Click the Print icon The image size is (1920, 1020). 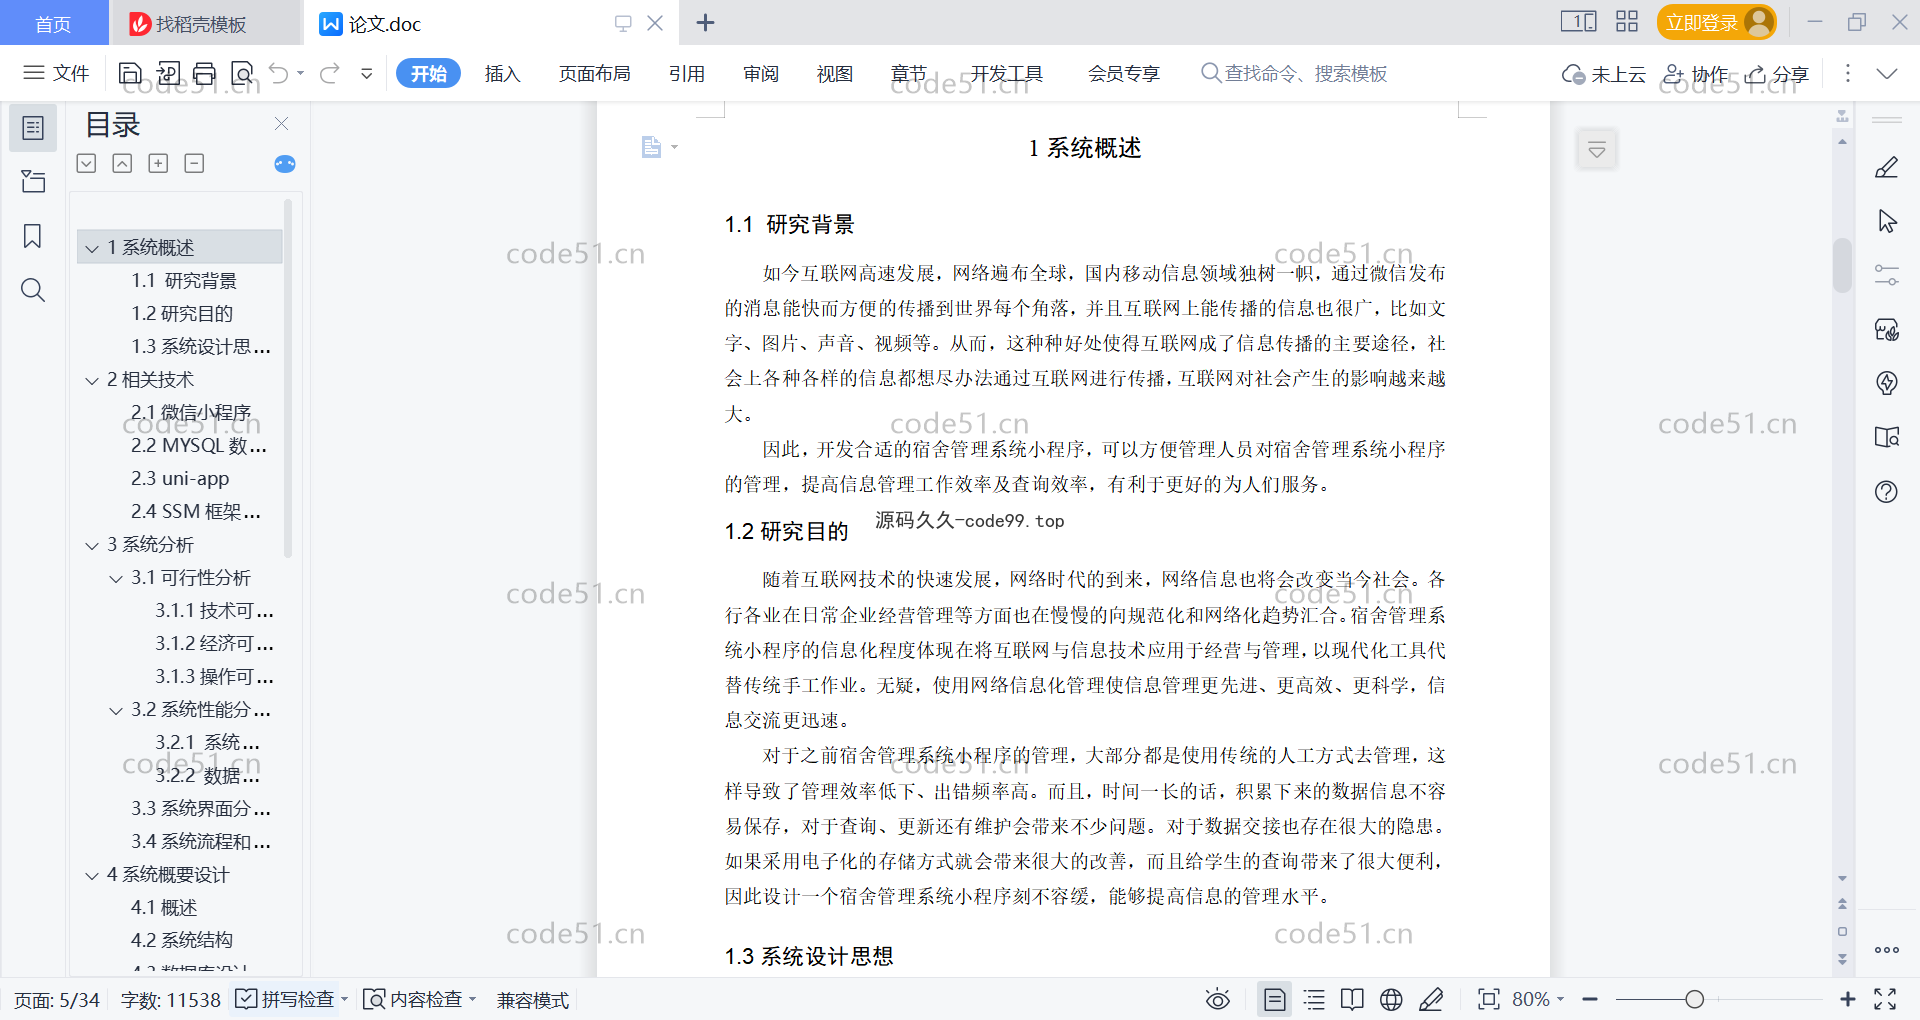click(205, 73)
